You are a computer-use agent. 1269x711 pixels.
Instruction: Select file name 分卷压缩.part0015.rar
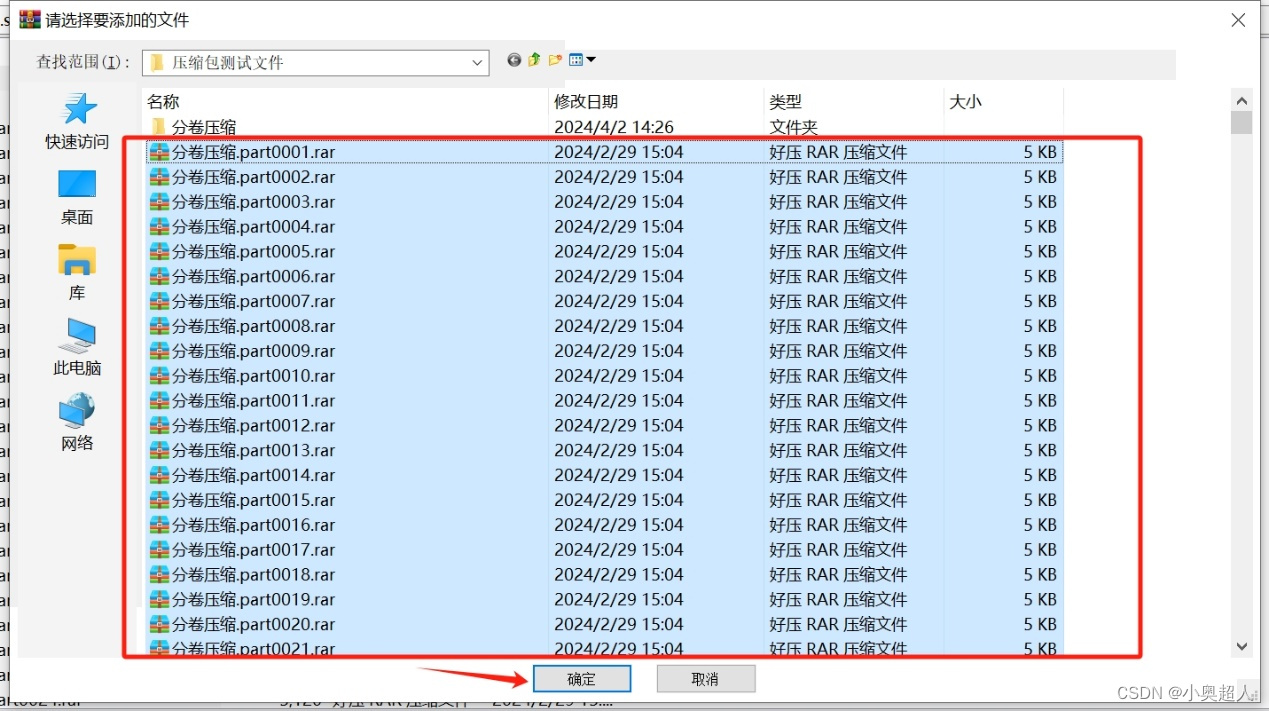tap(254, 500)
